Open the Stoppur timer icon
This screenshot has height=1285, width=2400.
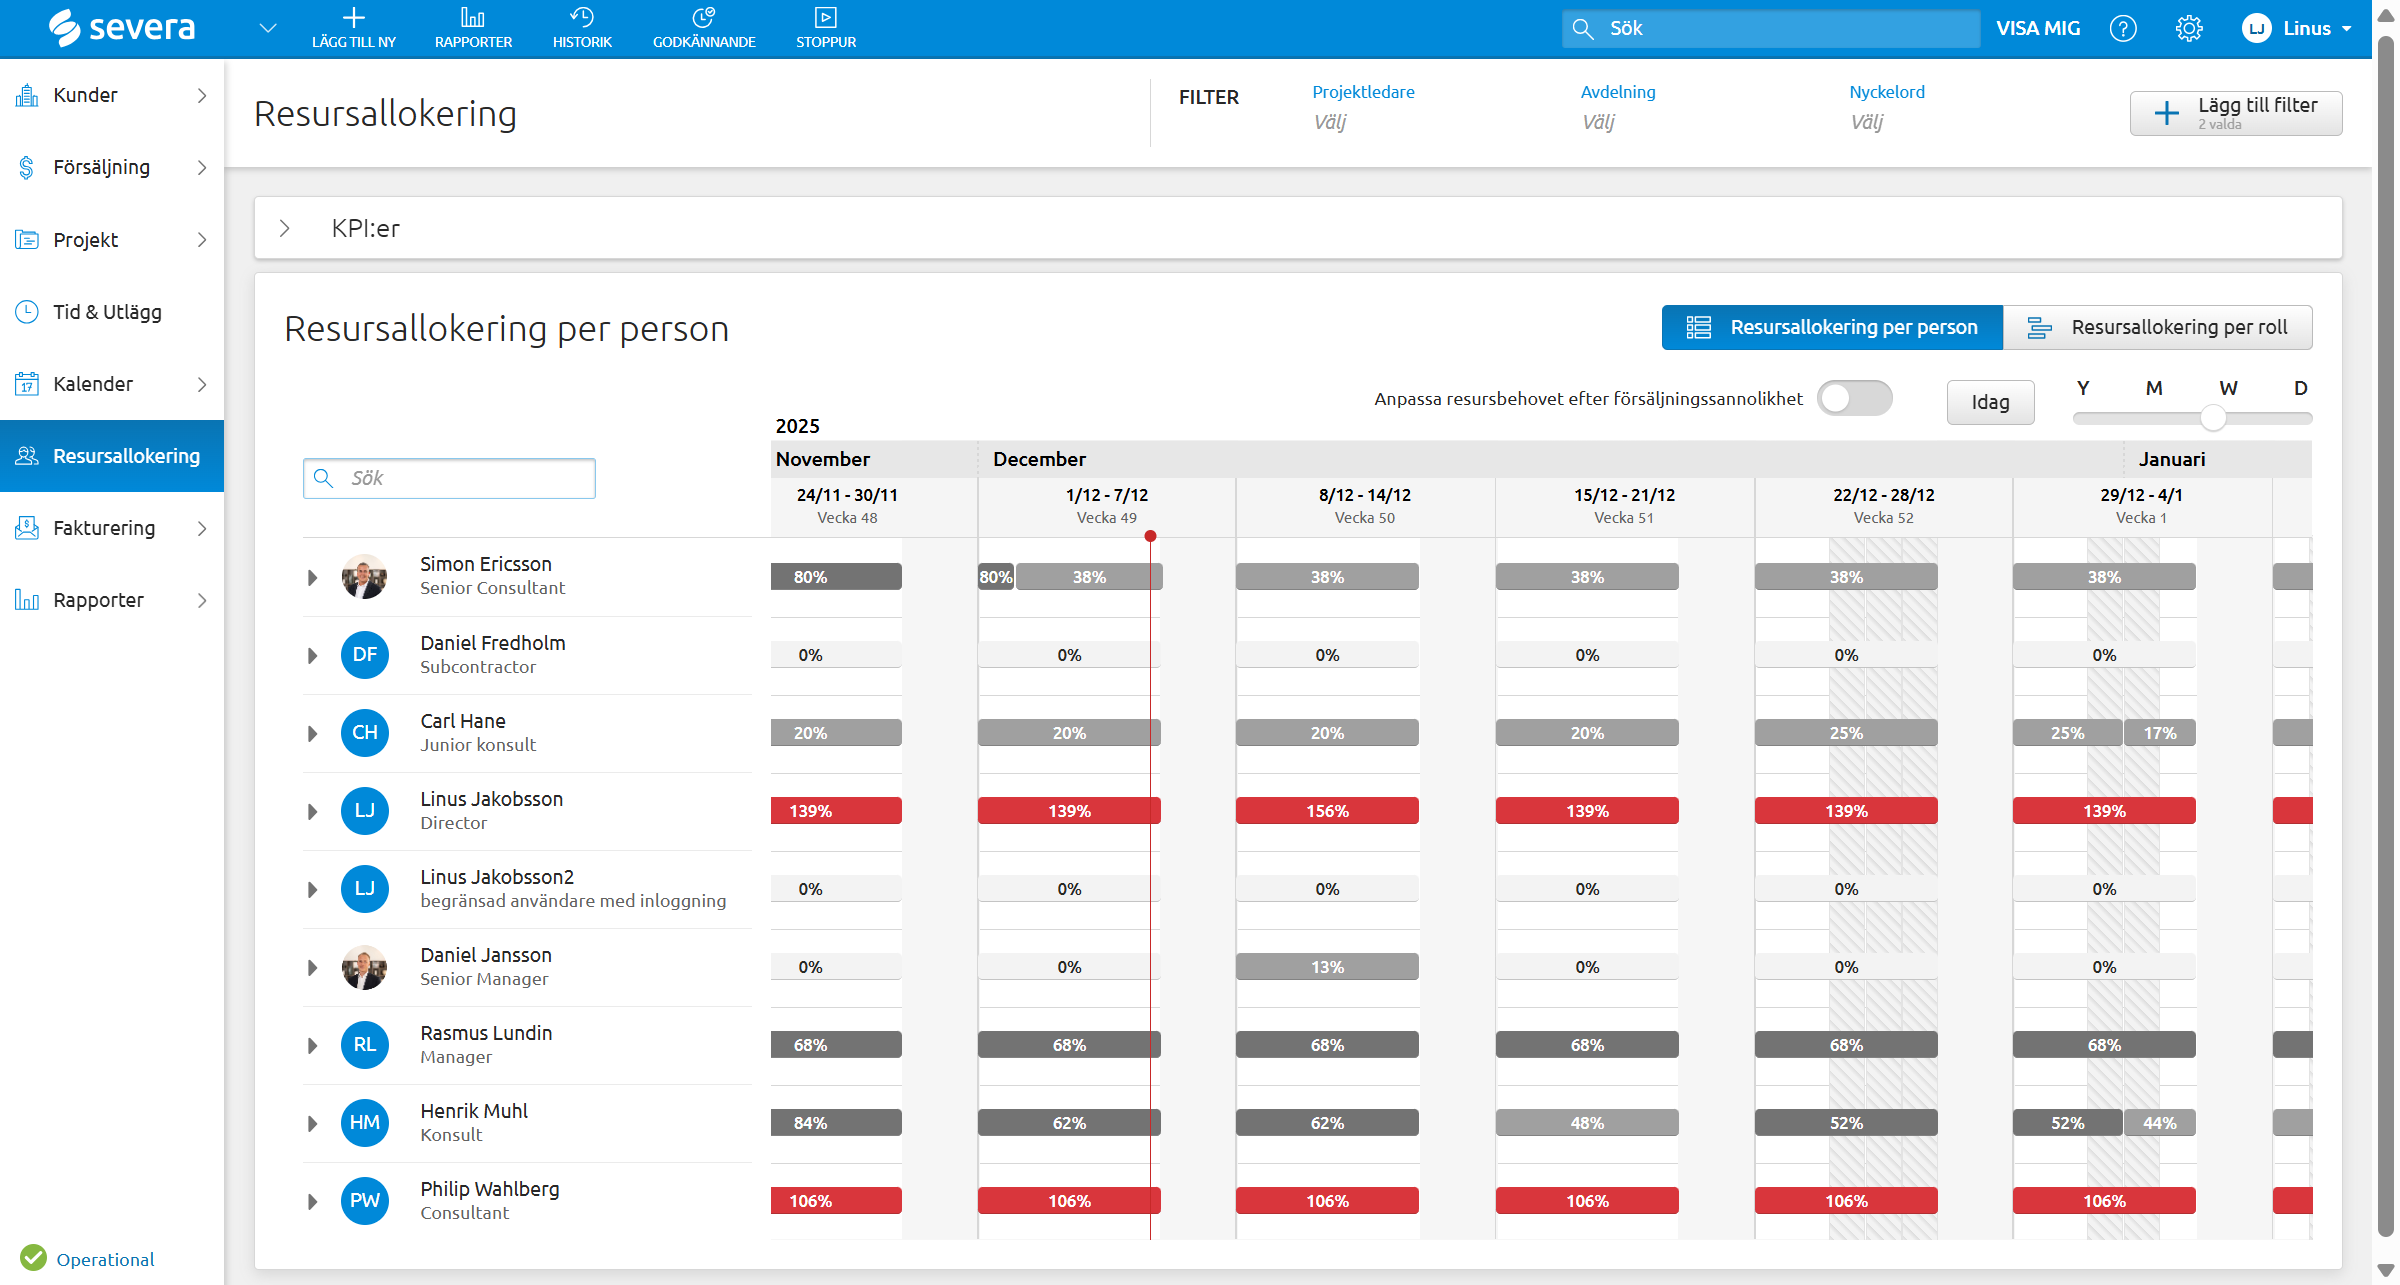click(825, 18)
